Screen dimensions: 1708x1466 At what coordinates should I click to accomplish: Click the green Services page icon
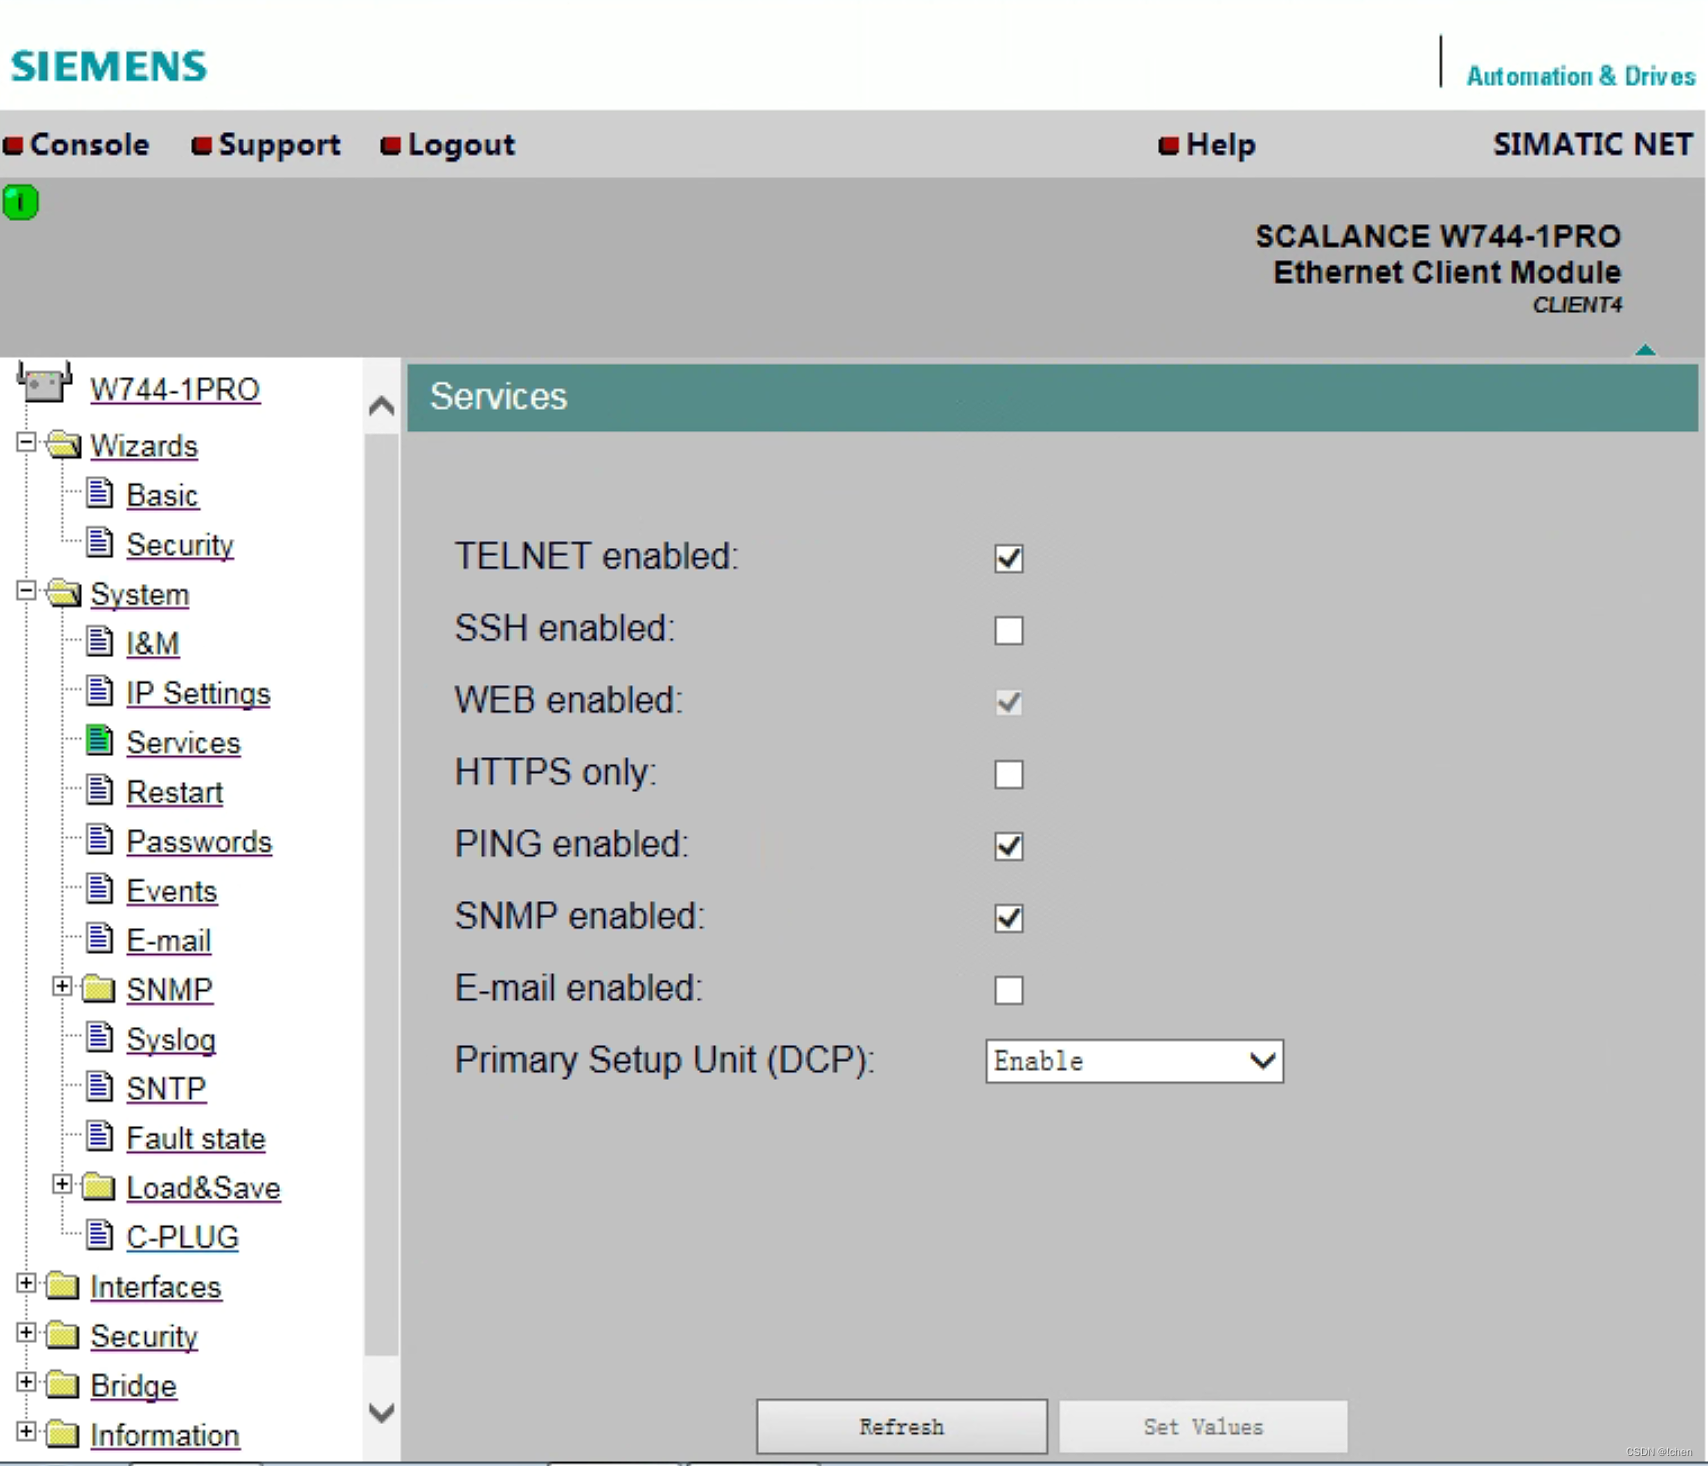pyautogui.click(x=99, y=740)
